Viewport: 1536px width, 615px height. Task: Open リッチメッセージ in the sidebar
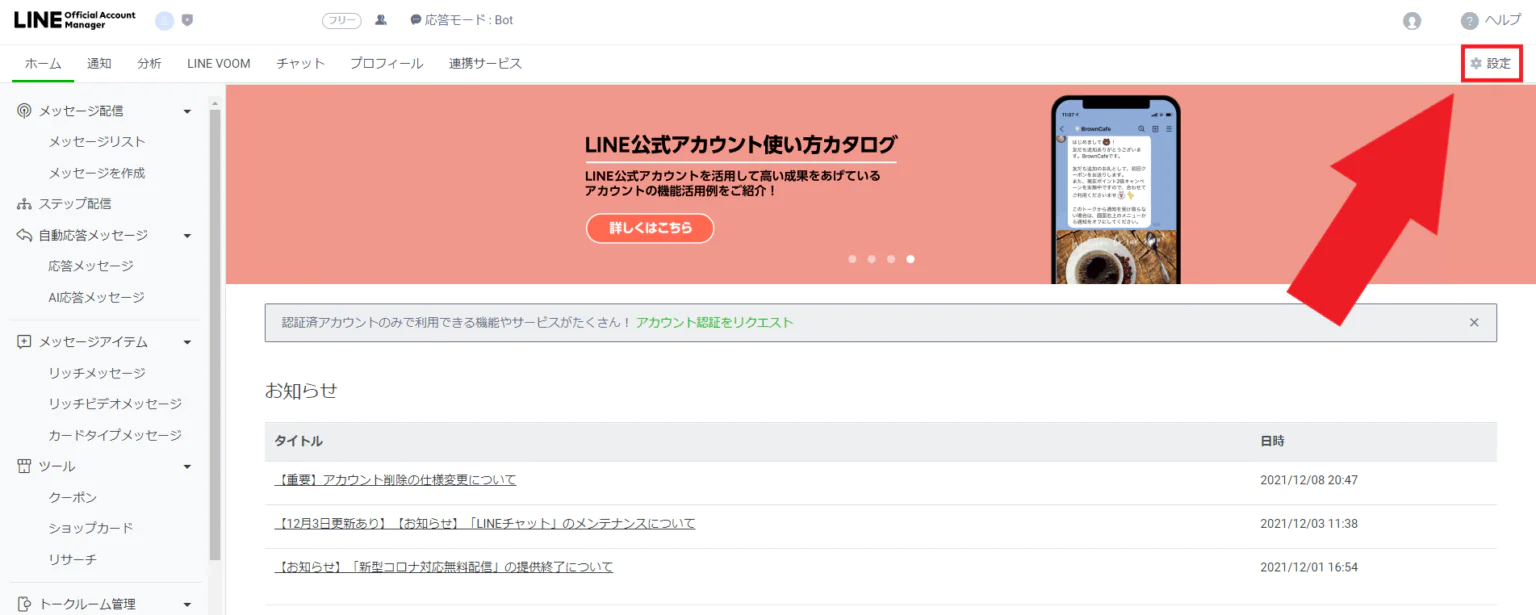coord(97,373)
